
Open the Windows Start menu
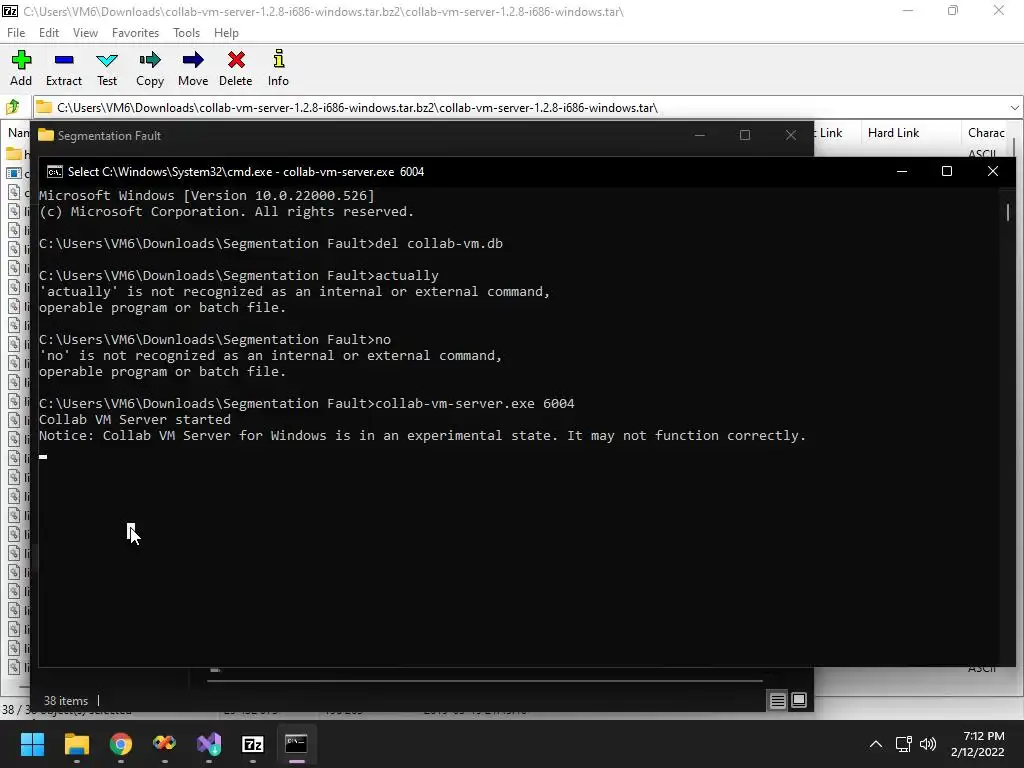tap(32, 744)
